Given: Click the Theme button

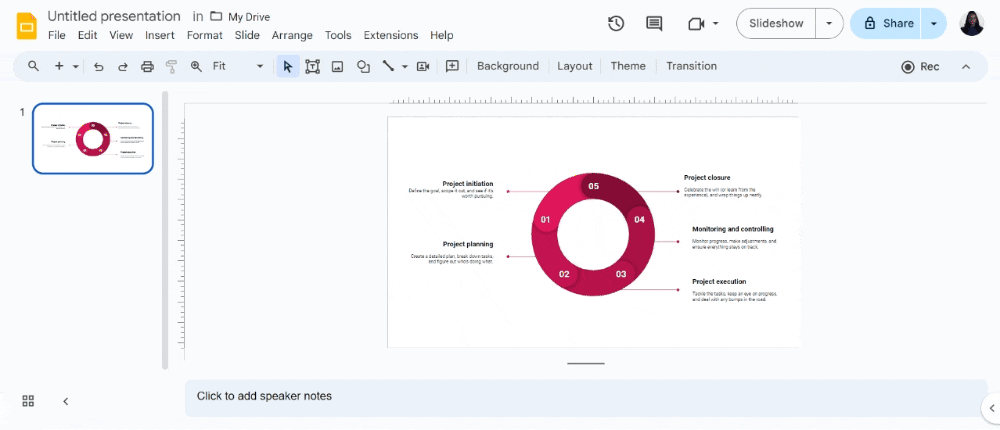Looking at the screenshot, I should pos(628,66).
